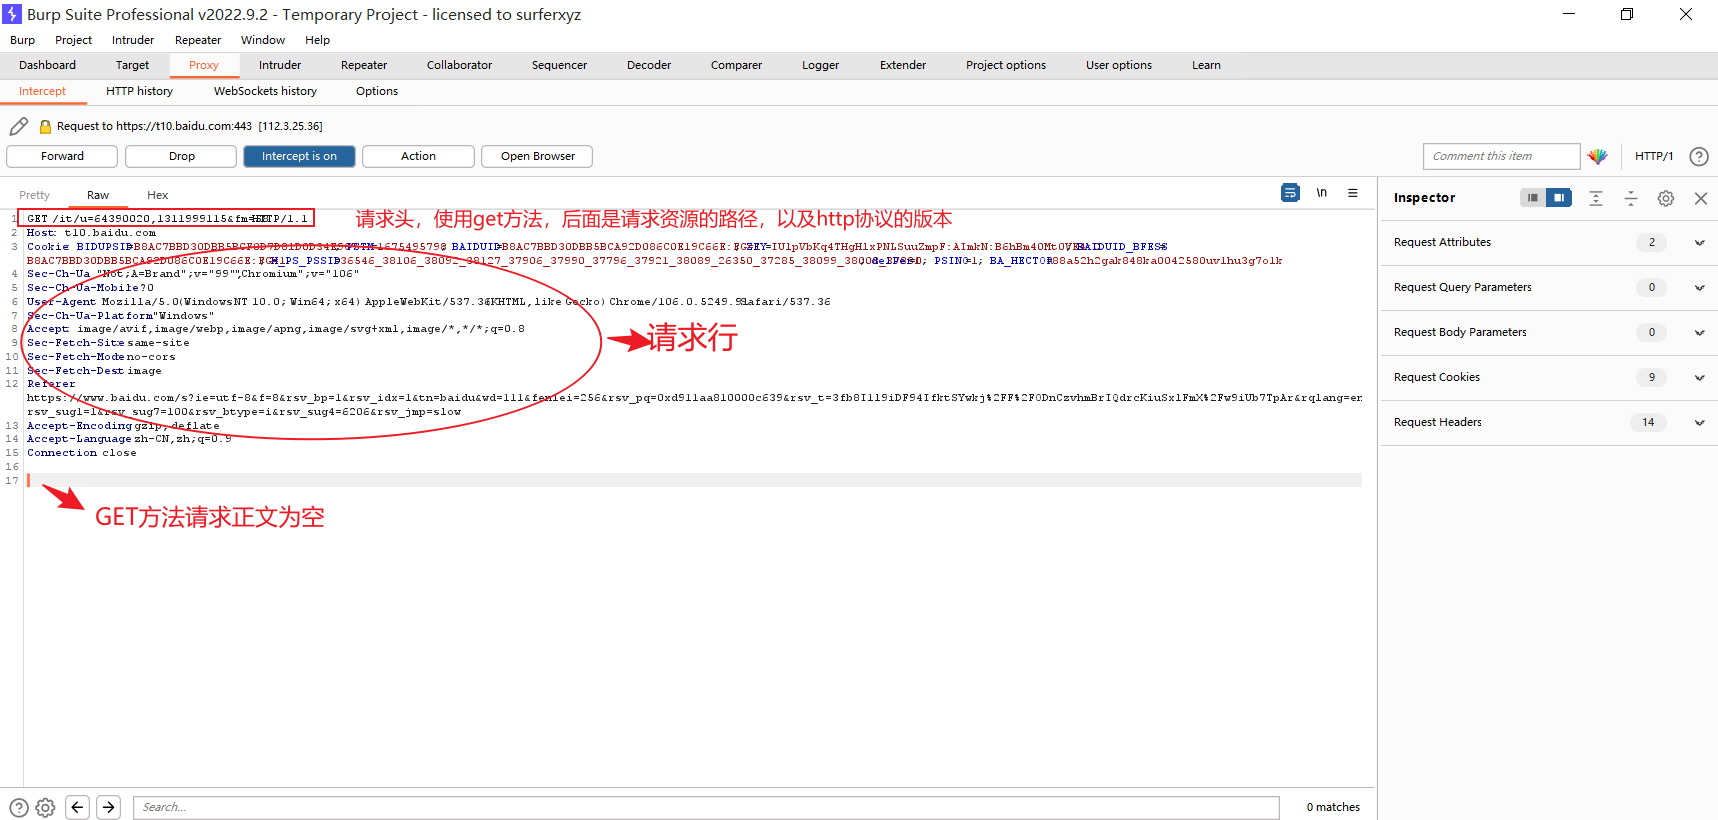Click the pencil edit target icon
Screen dimensions: 1718x820
coord(19,126)
